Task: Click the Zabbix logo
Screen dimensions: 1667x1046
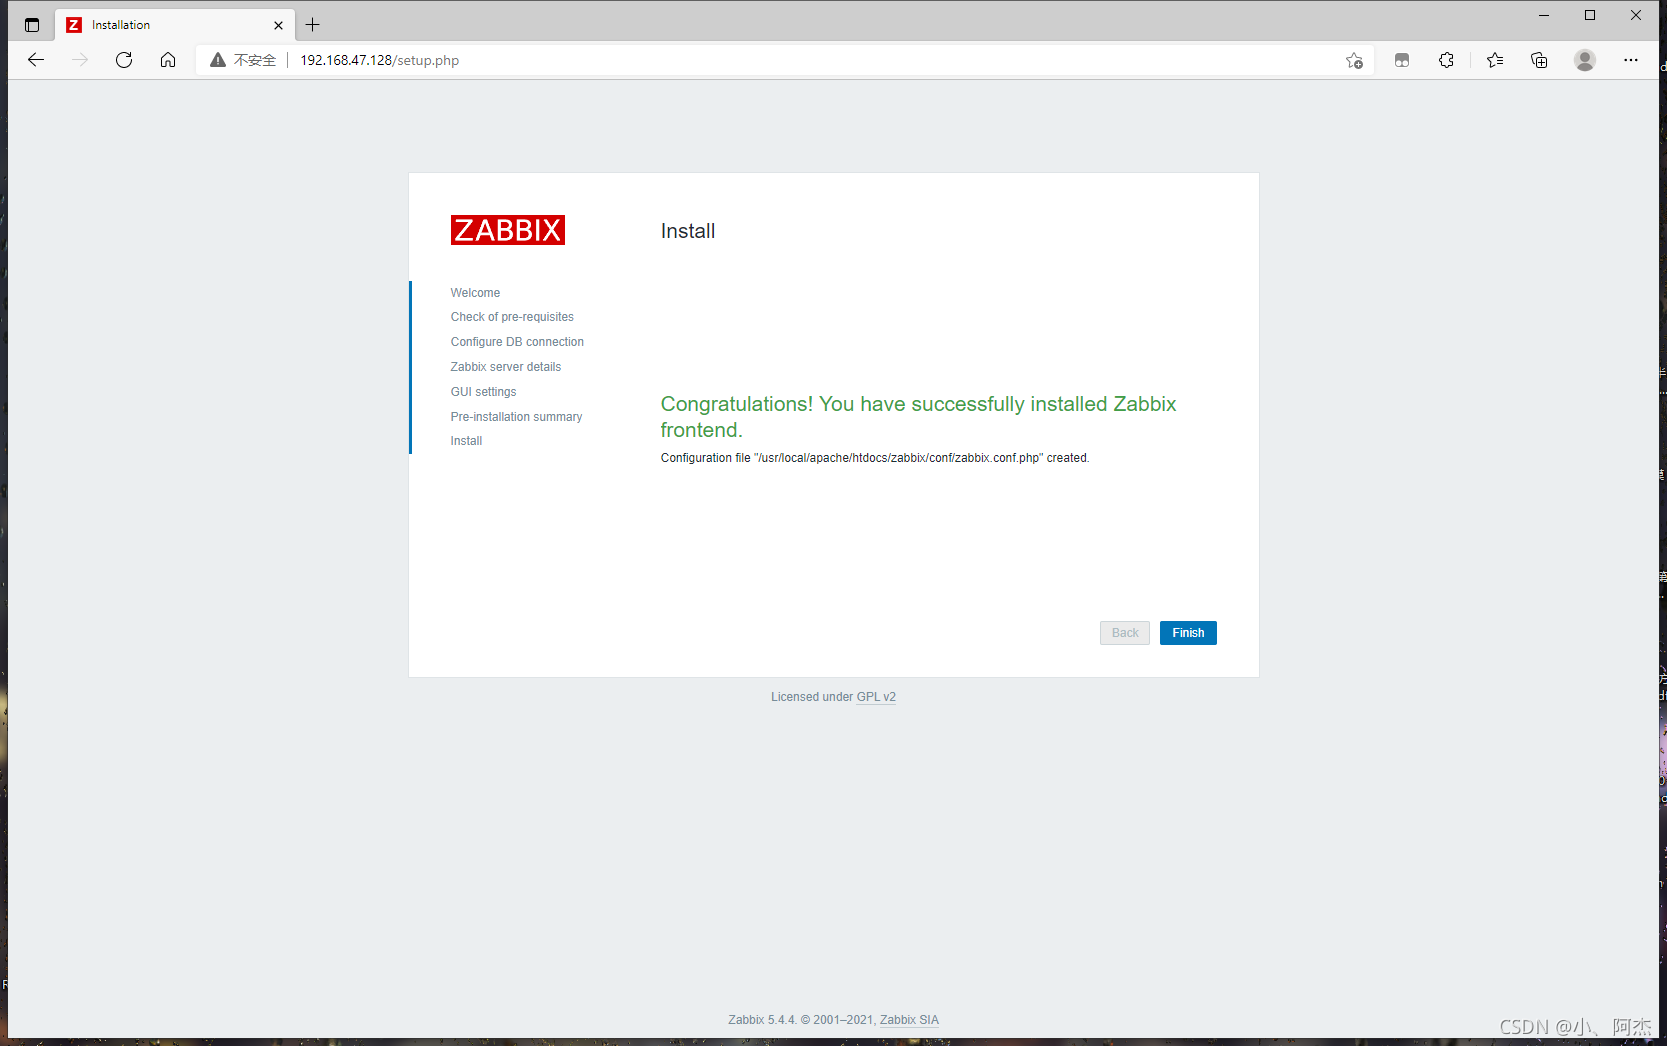Action: [x=507, y=230]
